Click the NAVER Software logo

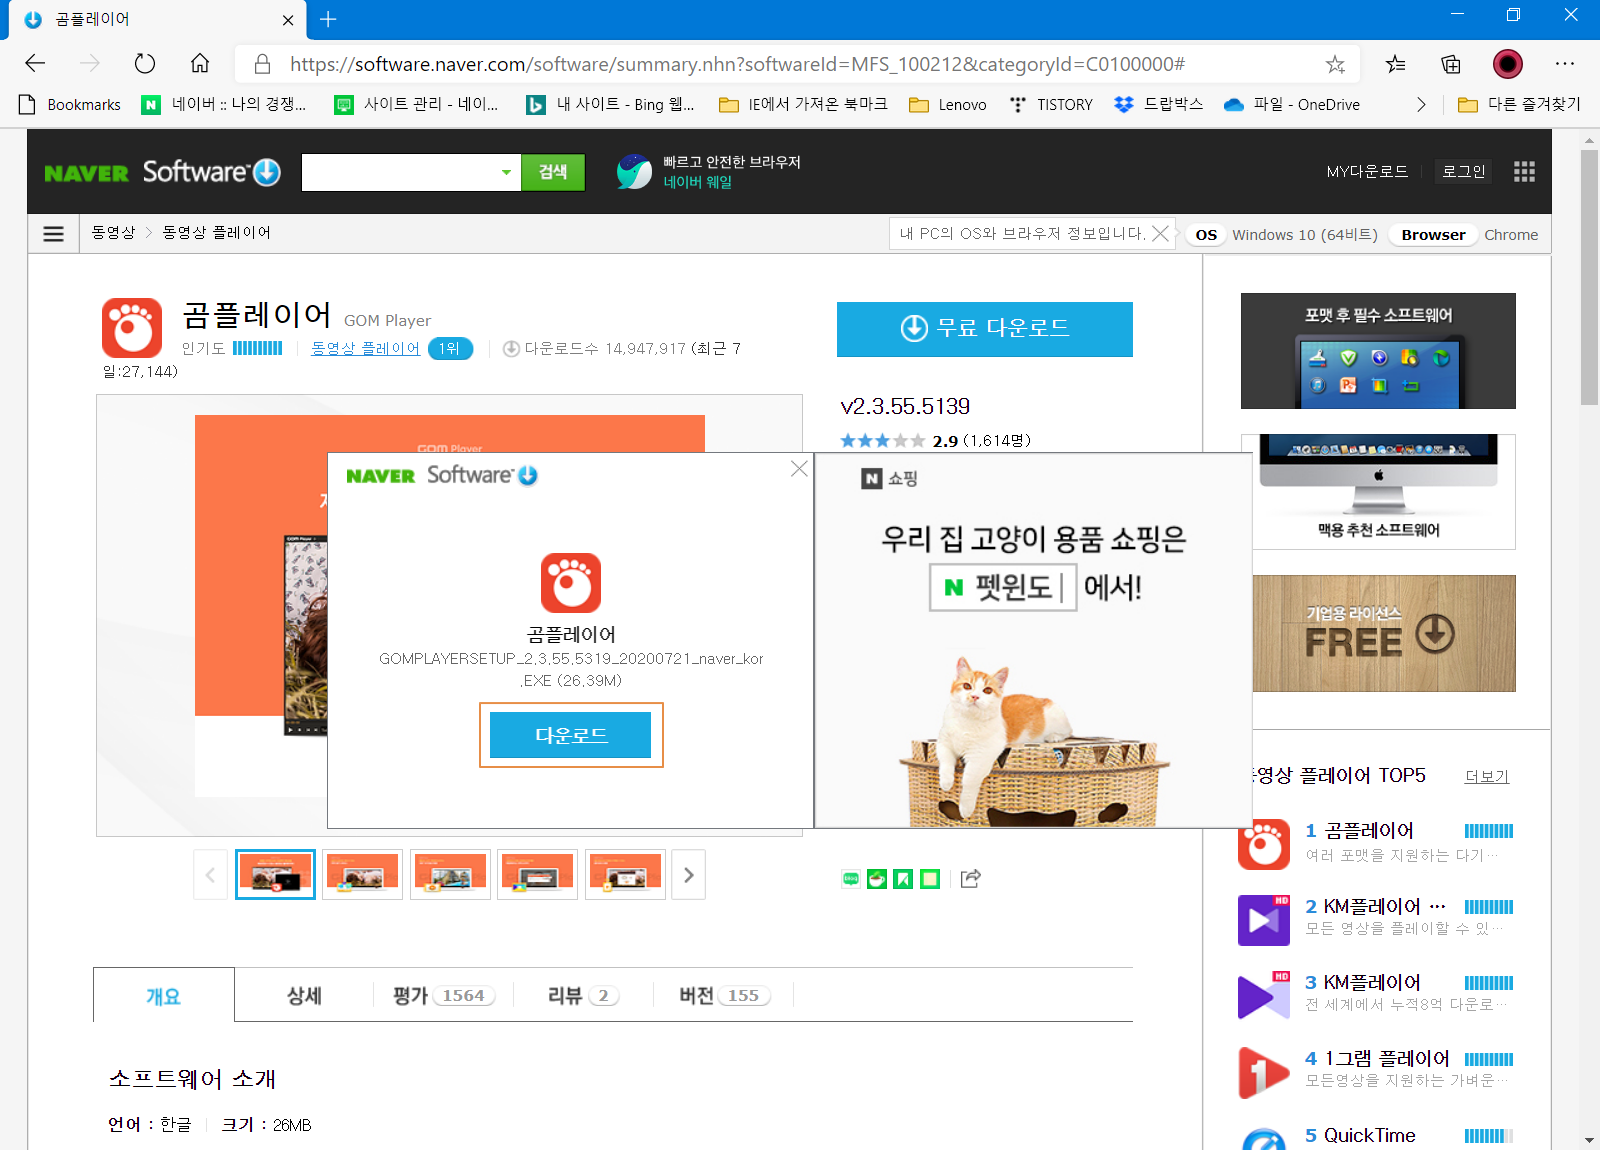click(x=162, y=172)
